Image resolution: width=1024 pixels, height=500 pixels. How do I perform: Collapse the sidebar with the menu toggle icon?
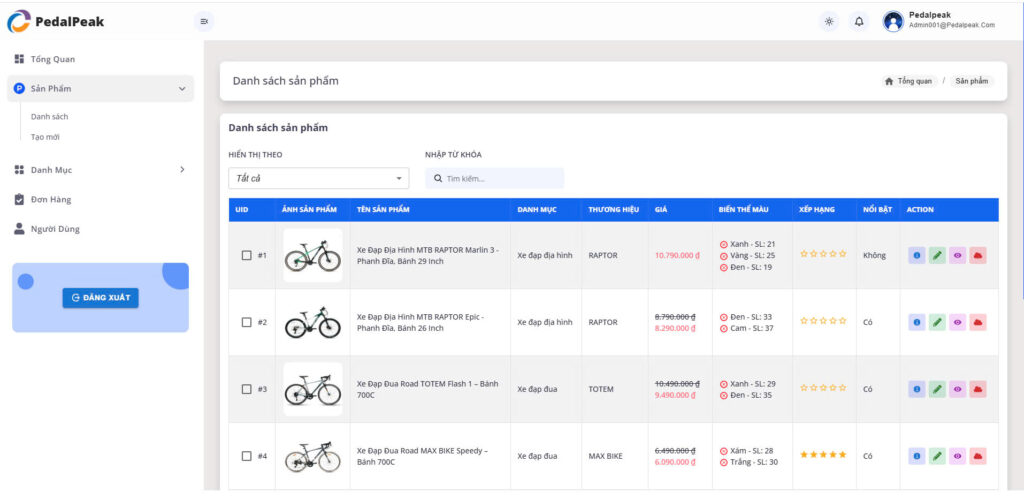click(x=204, y=22)
